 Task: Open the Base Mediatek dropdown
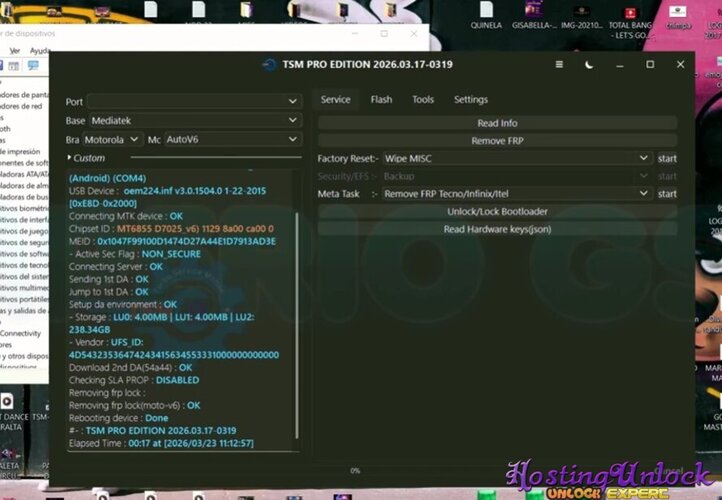click(194, 120)
